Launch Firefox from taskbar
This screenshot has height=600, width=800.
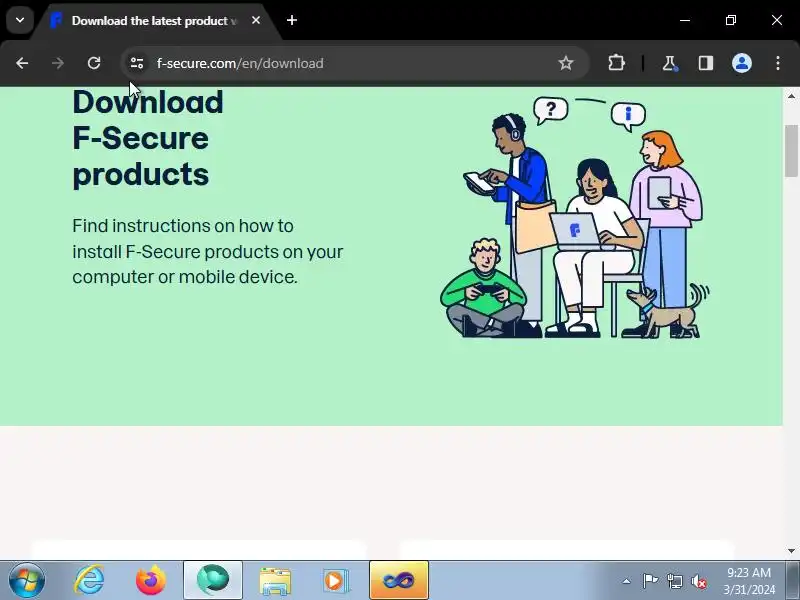coord(151,581)
